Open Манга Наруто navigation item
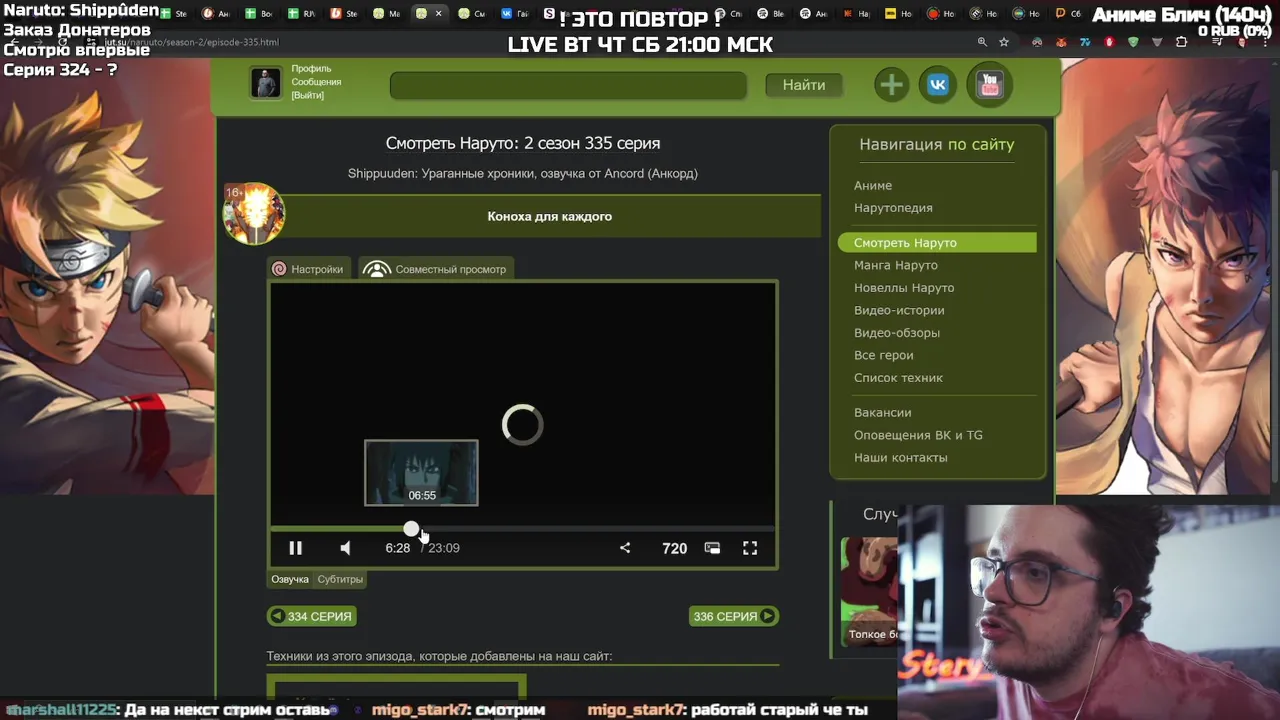This screenshot has width=1280, height=720. click(x=896, y=265)
